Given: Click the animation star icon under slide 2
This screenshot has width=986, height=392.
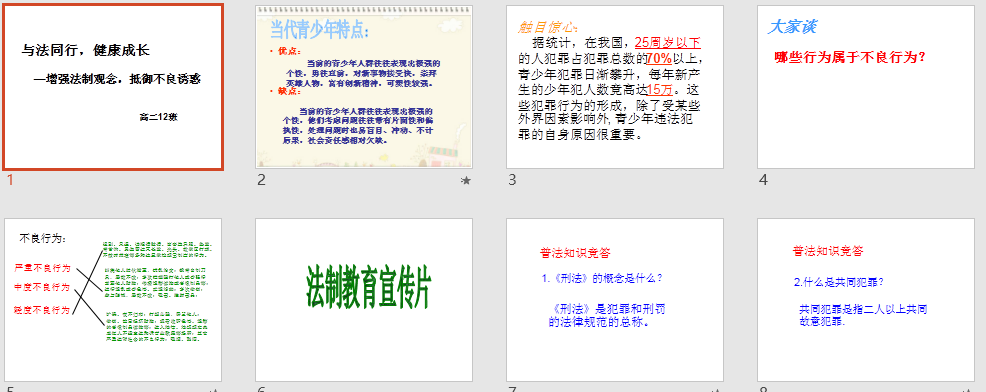Looking at the screenshot, I should (465, 181).
